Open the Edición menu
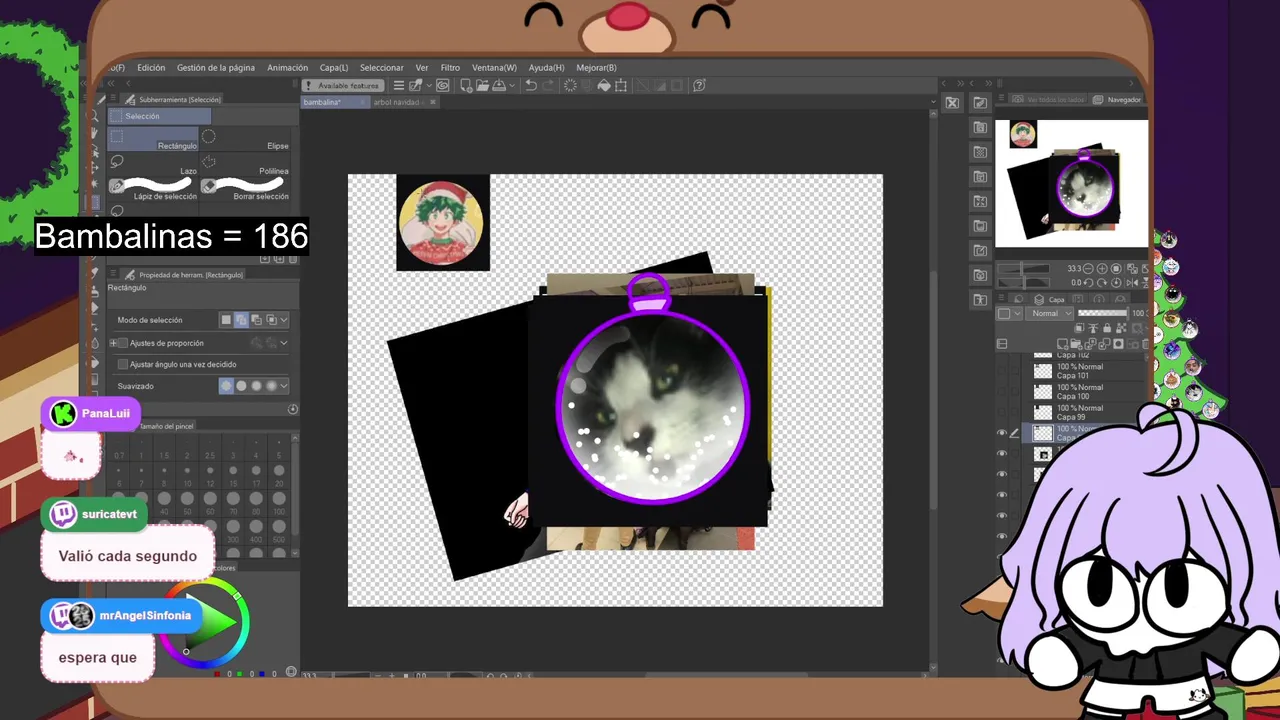The image size is (1280, 720). [x=151, y=68]
